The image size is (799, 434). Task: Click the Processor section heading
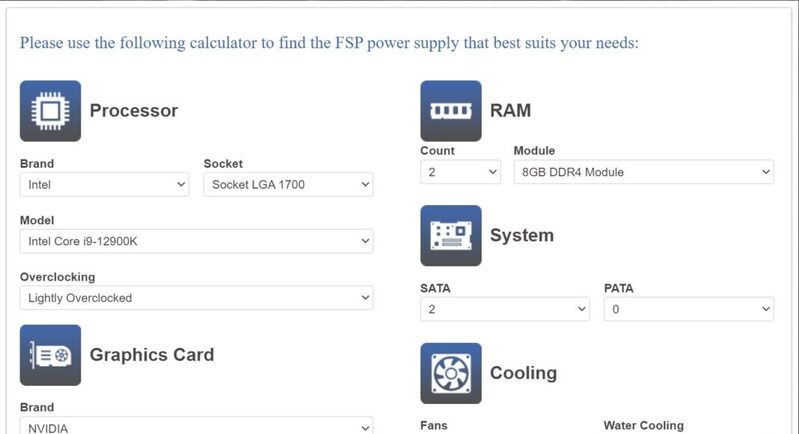[x=134, y=111]
